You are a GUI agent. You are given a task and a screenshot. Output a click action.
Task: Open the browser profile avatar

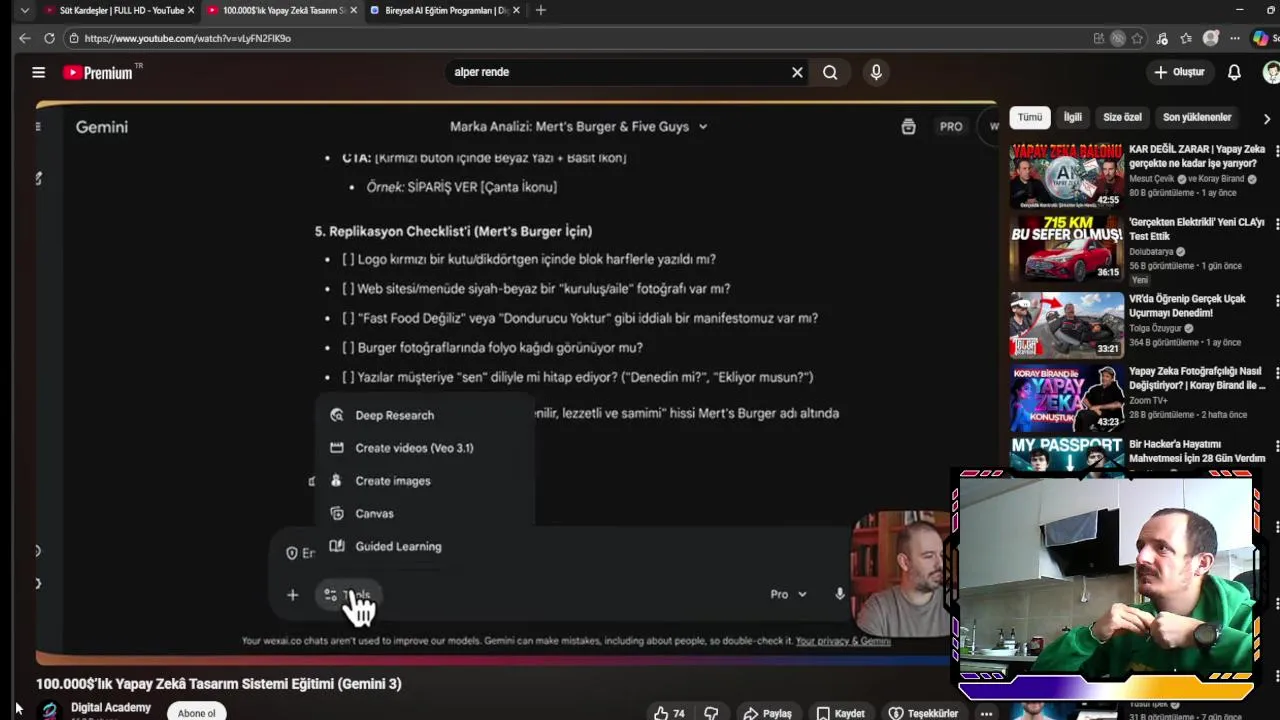click(x=1211, y=38)
